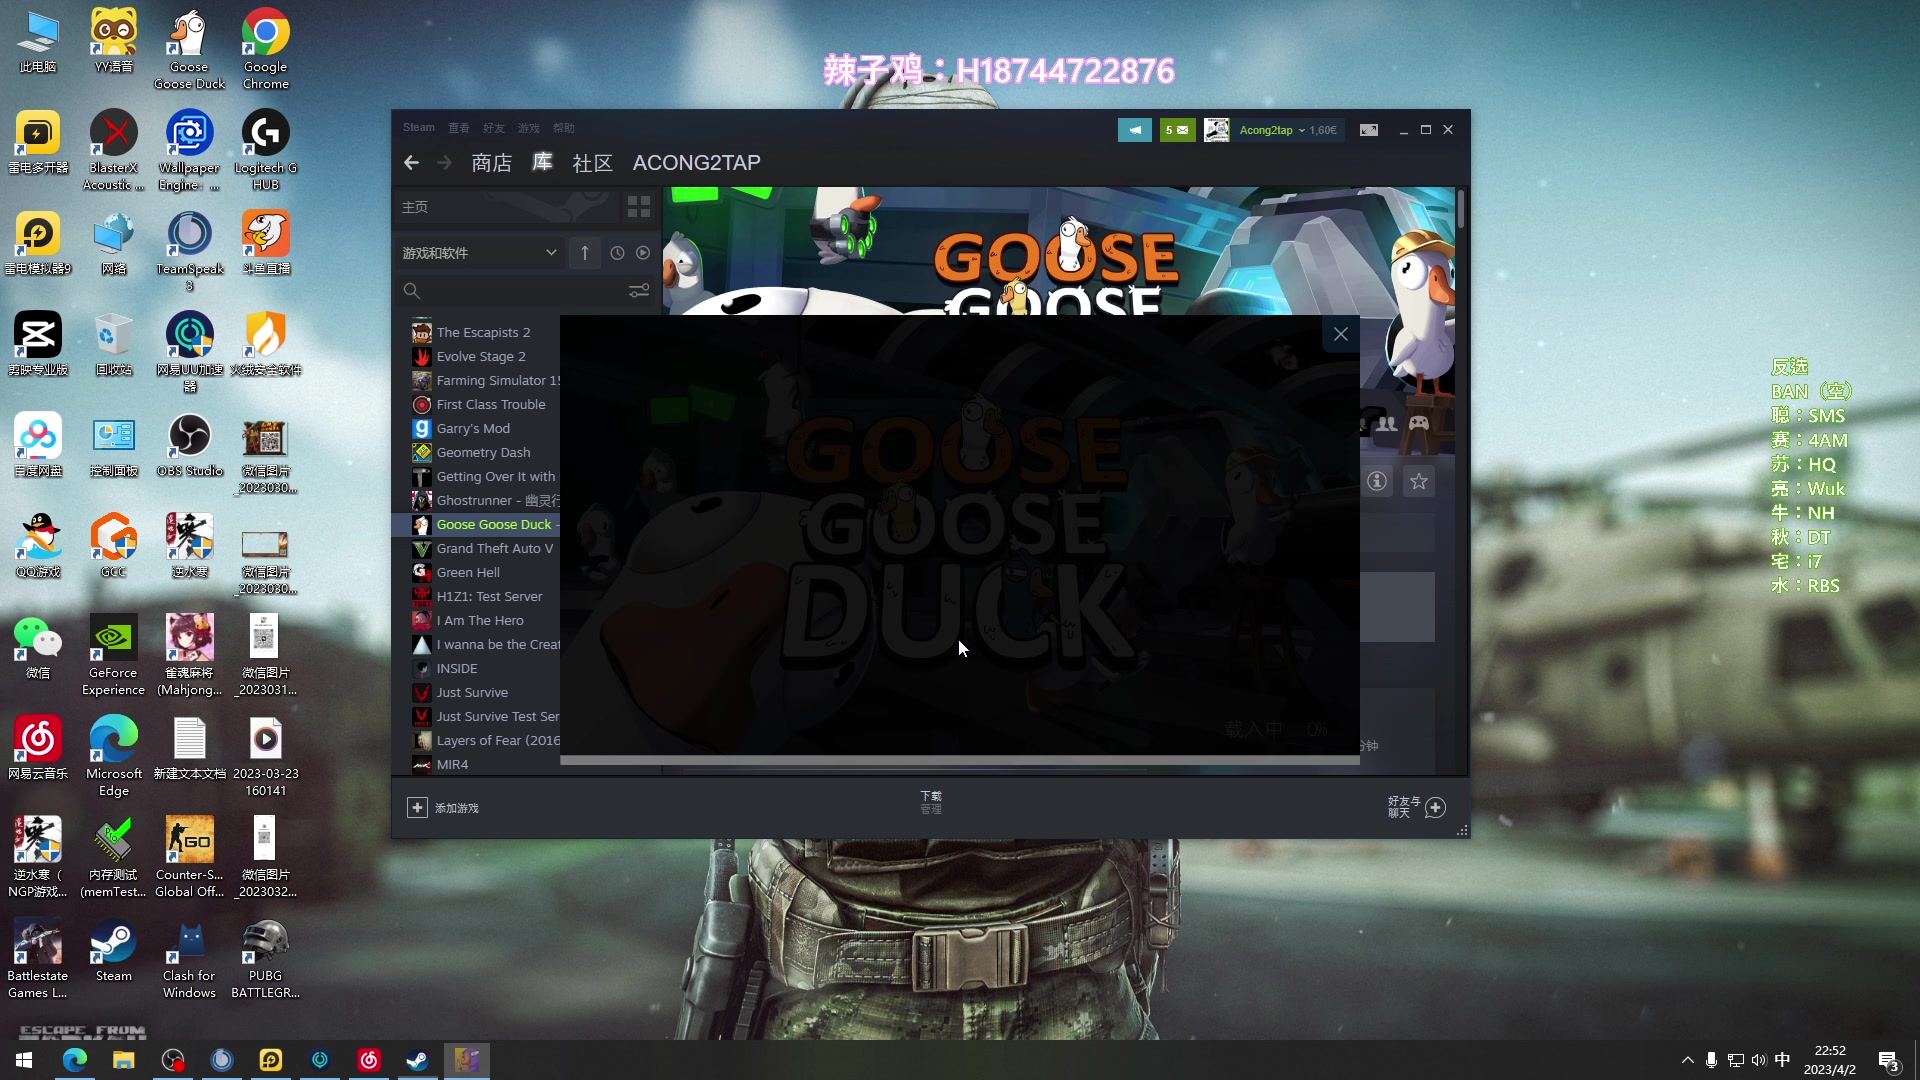
Task: Switch to the 社区 (Community) tab
Action: 592,163
